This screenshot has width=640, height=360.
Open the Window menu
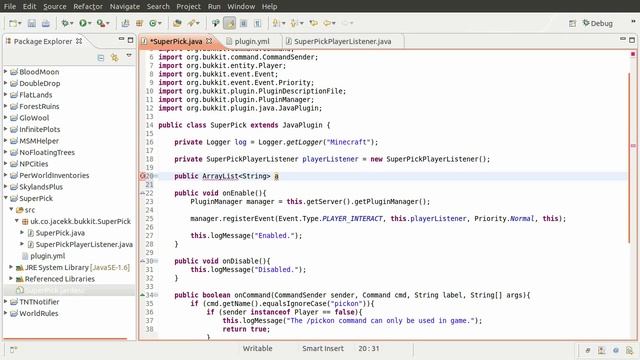coord(241,7)
